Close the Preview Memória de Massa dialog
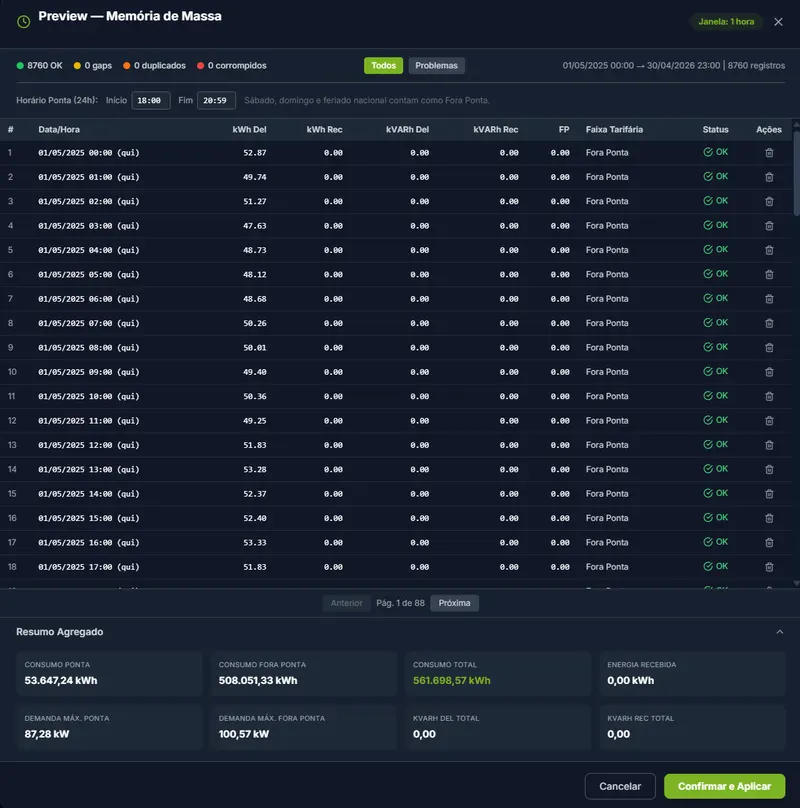Viewport: 800px width, 808px height. pyautogui.click(x=778, y=22)
